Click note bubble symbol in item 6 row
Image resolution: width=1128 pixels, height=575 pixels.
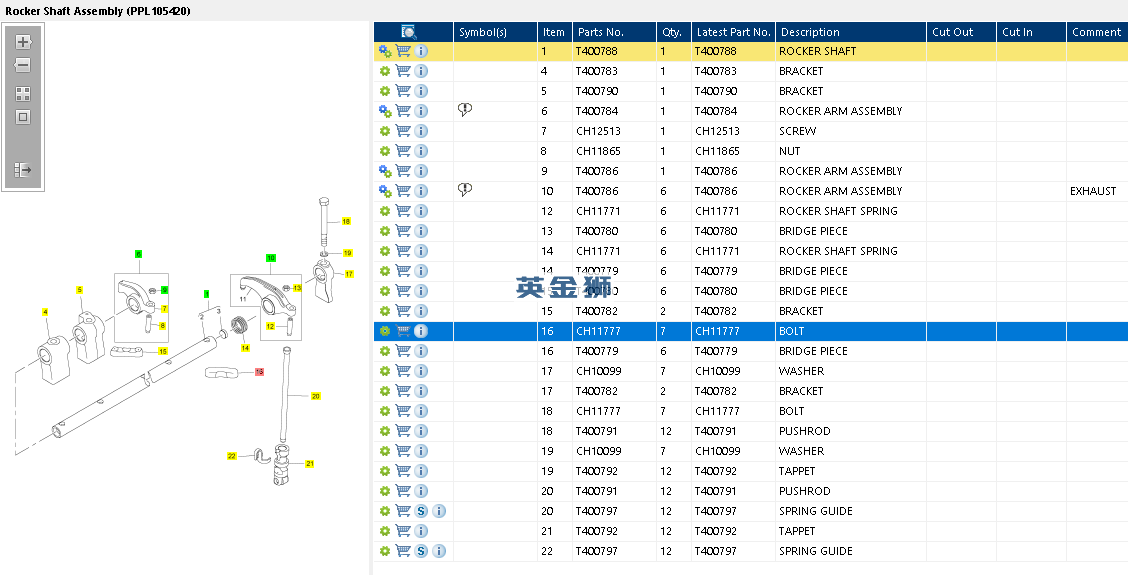click(x=465, y=109)
